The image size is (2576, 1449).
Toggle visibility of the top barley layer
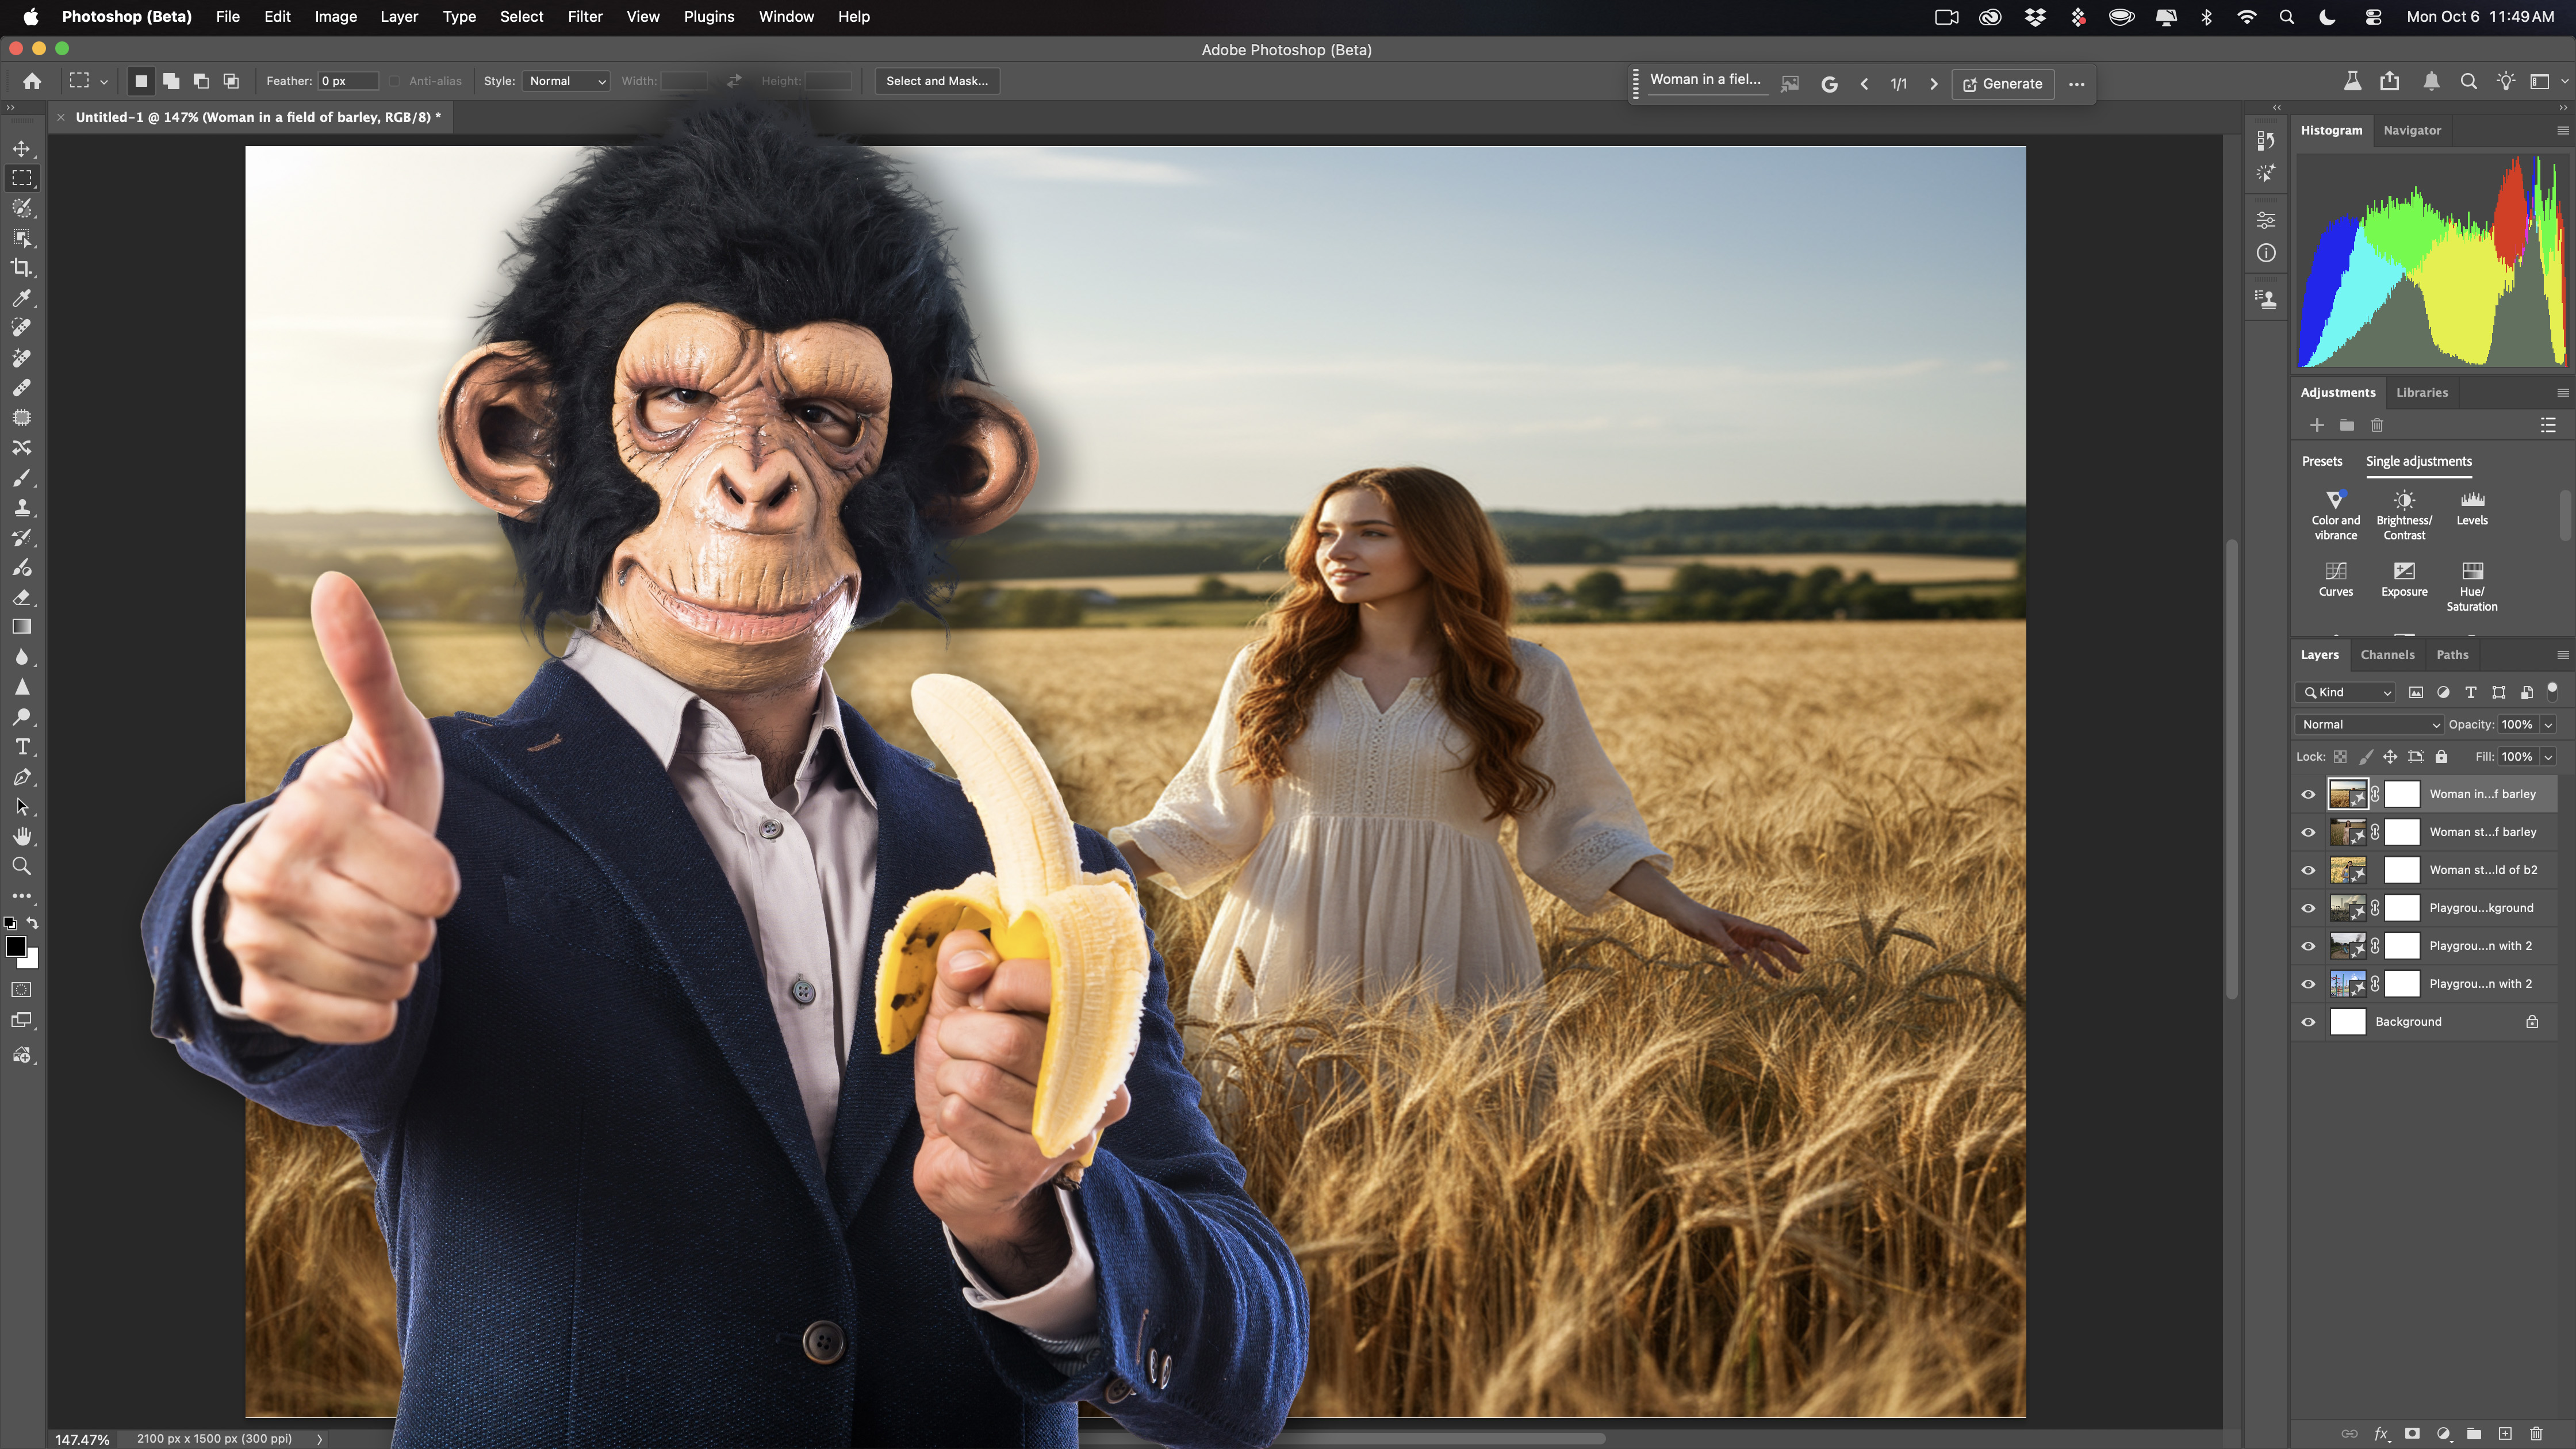[x=2308, y=794]
